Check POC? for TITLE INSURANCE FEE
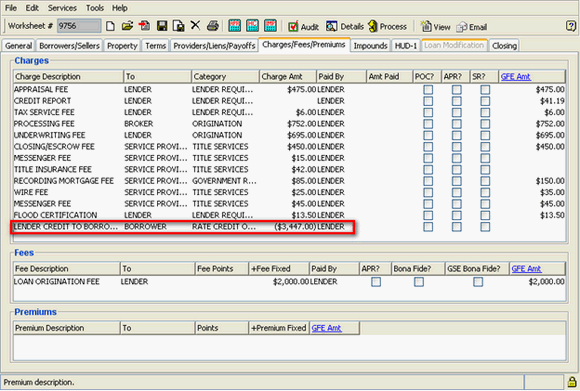Viewport: 580px width, 391px height. [428, 170]
